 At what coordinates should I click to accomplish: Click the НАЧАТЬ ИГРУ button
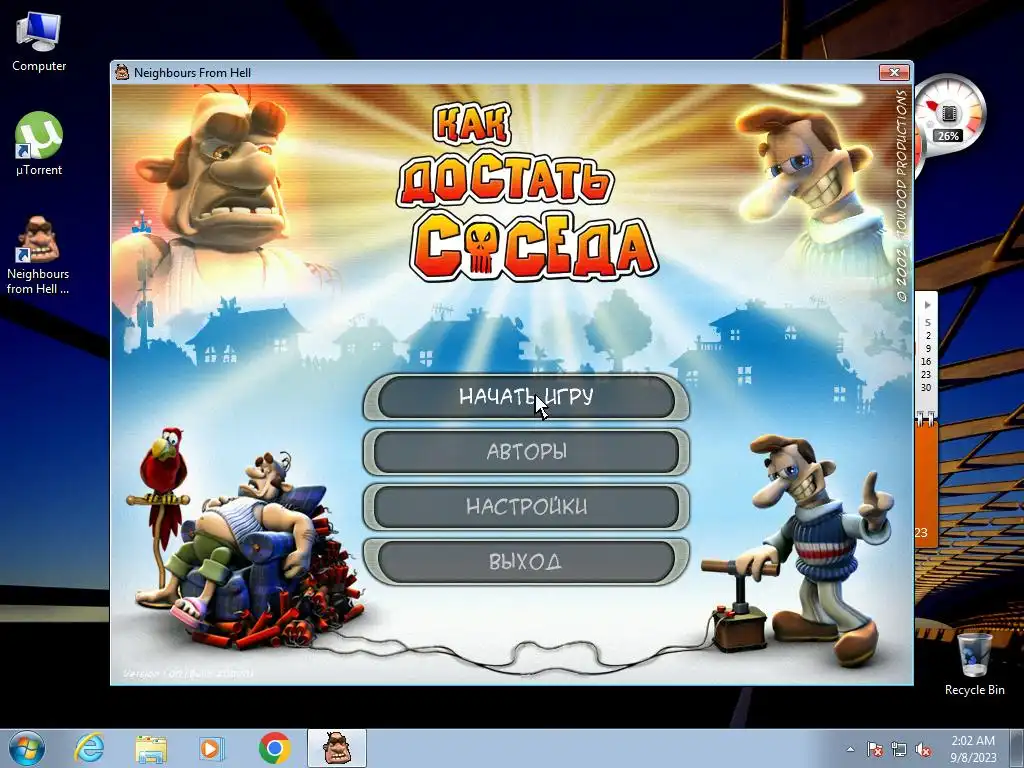coord(526,396)
